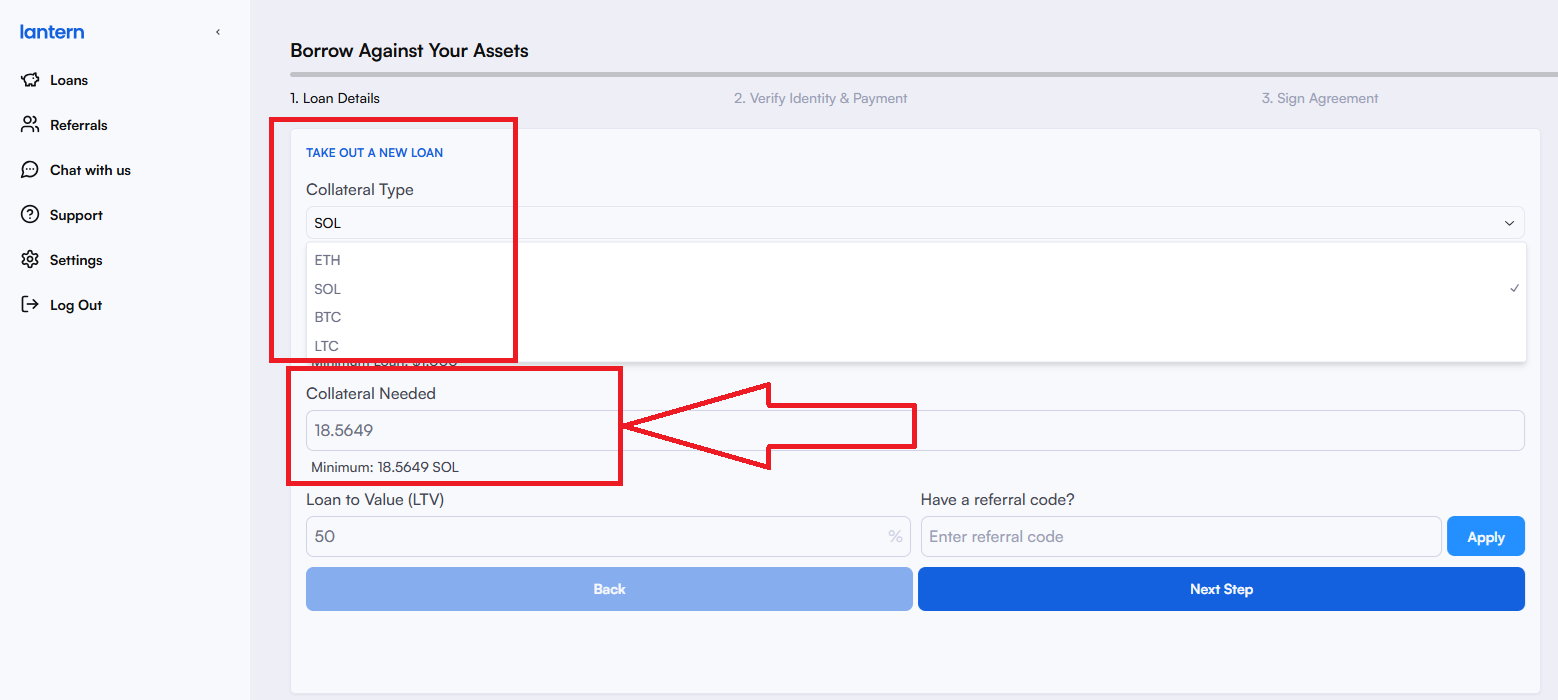Collapse the sidebar with the left chevron

217,31
